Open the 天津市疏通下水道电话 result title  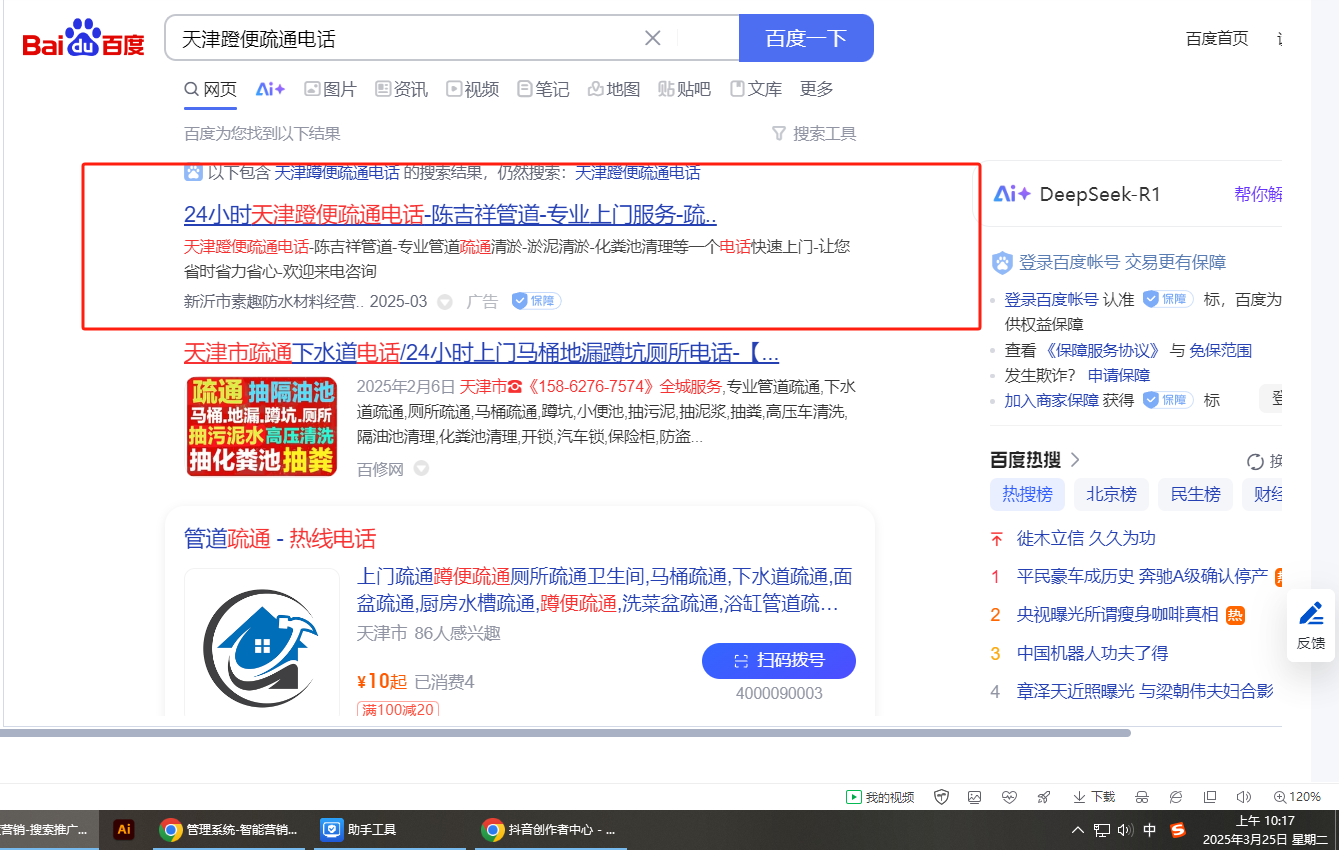coord(481,353)
